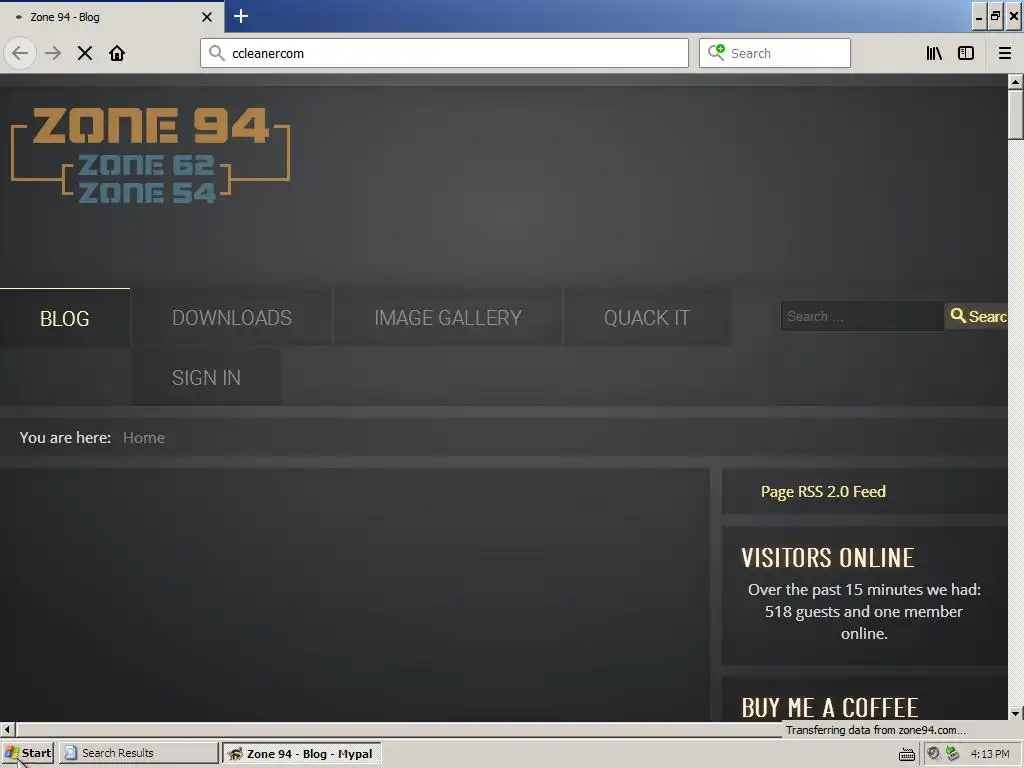Open the Library bookshelf icon
The width and height of the screenshot is (1024, 768).
(934, 53)
